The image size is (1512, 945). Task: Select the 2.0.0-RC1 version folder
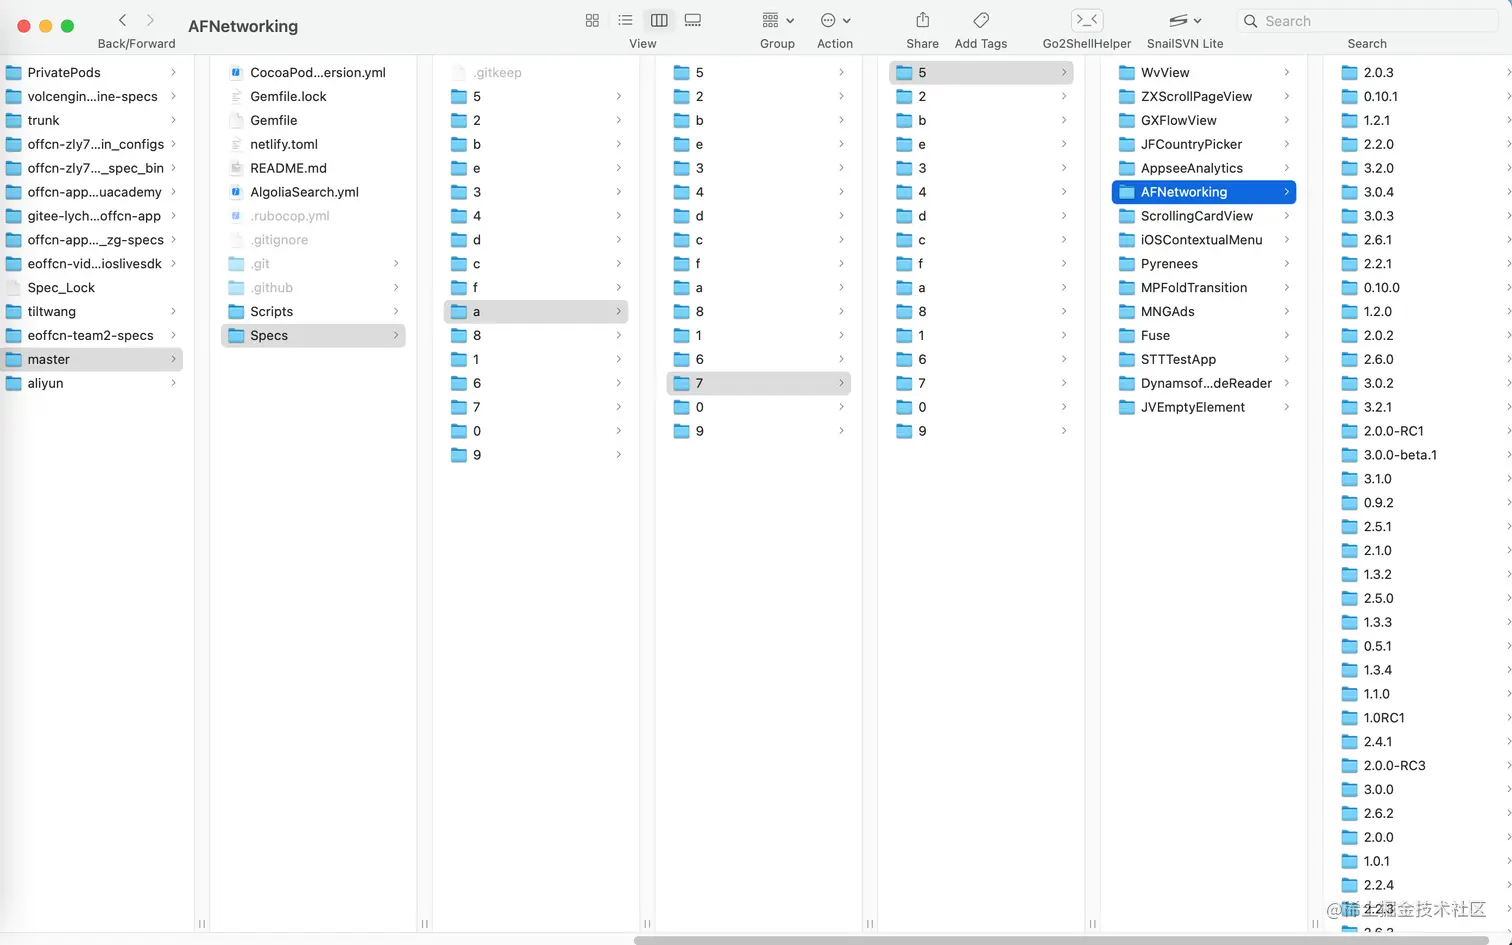point(1423,431)
